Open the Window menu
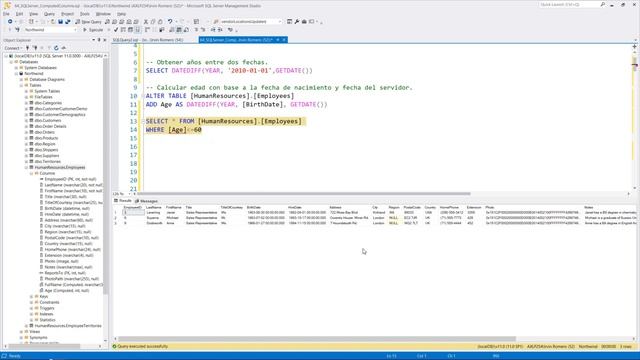Screen dimensions: 640x360 point(103,14)
